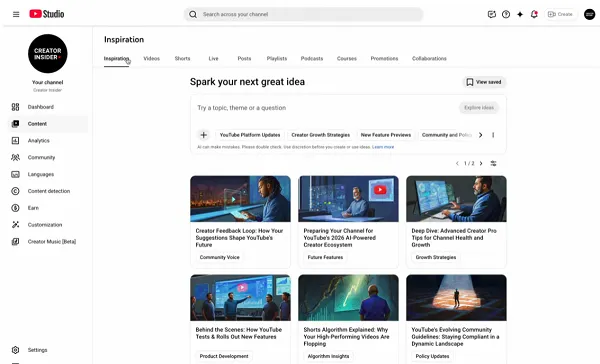The image size is (600, 364).
Task: Switch to the Shorts tab
Action: pyautogui.click(x=183, y=59)
